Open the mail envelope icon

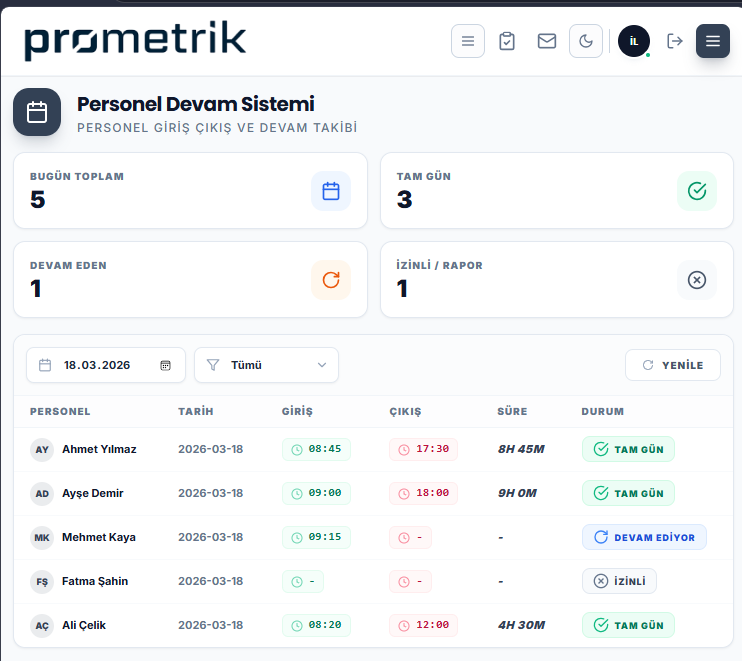[547, 41]
